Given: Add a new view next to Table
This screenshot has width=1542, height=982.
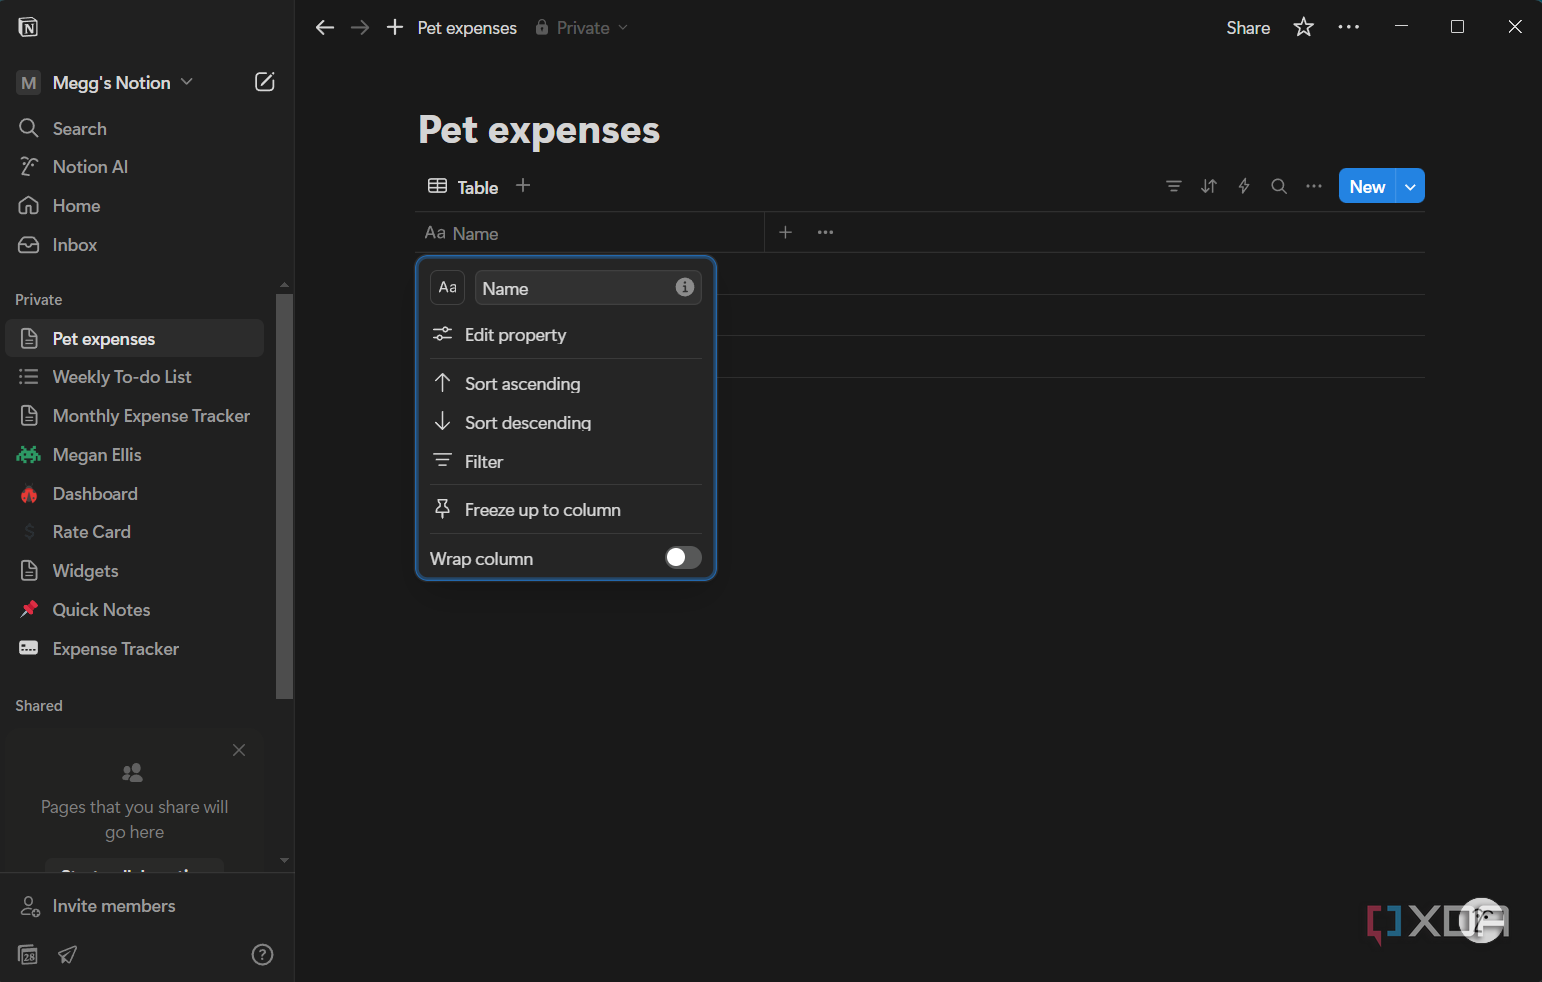Looking at the screenshot, I should click(x=523, y=185).
